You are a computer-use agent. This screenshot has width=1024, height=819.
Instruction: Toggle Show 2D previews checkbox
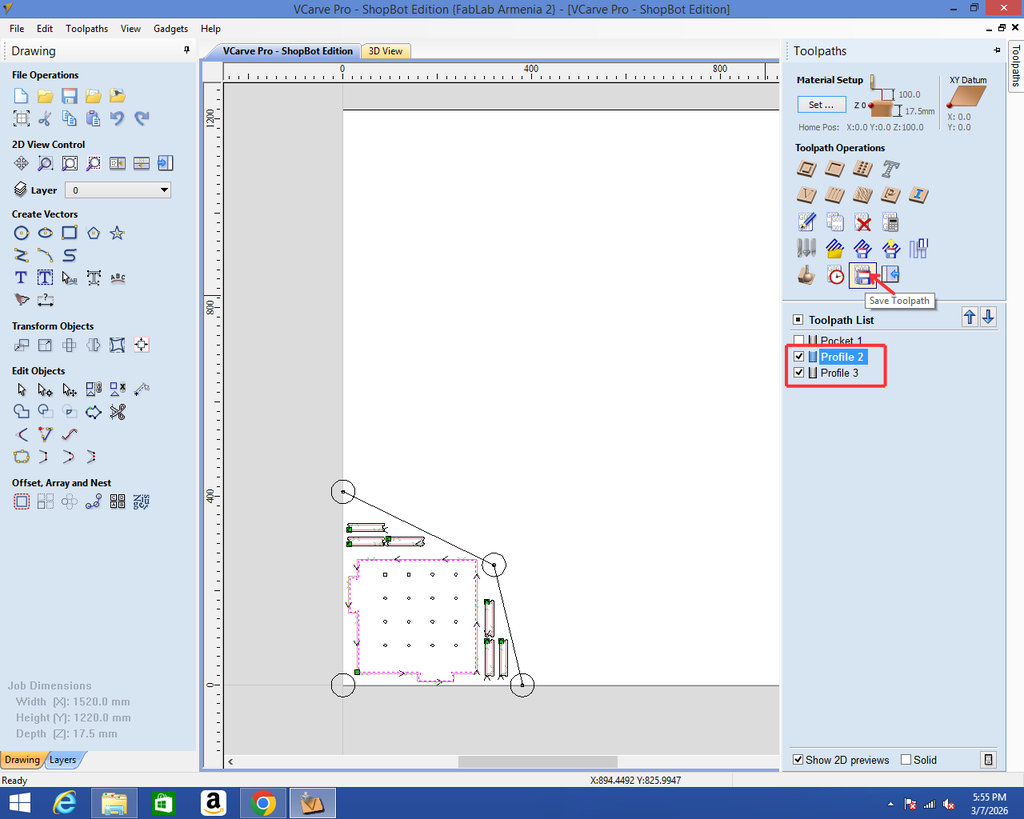797,760
